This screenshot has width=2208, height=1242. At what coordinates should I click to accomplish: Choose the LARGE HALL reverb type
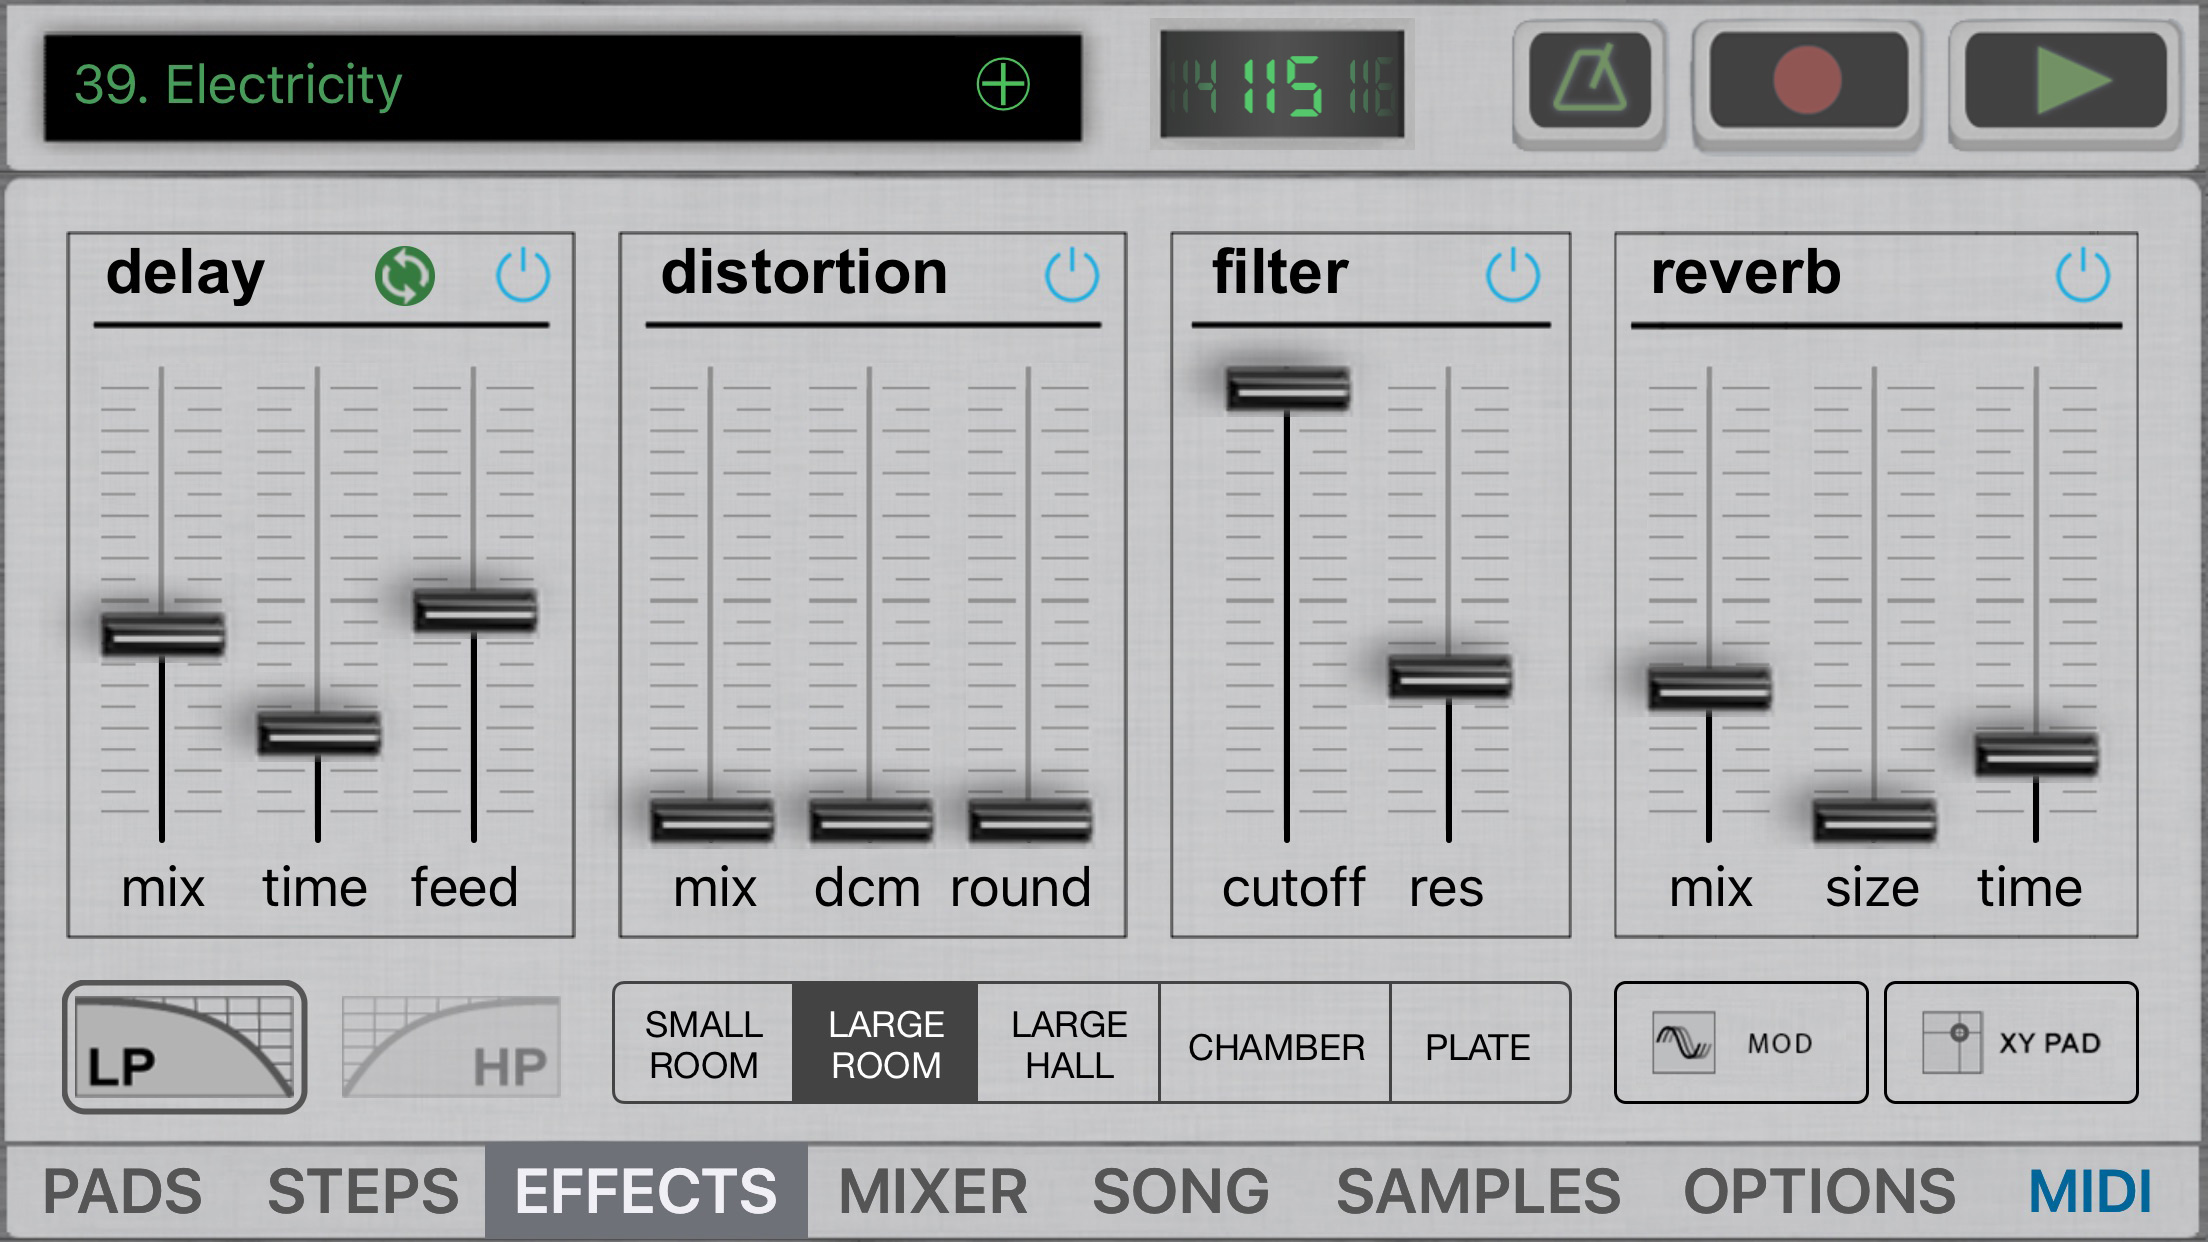pyautogui.click(x=1069, y=1044)
